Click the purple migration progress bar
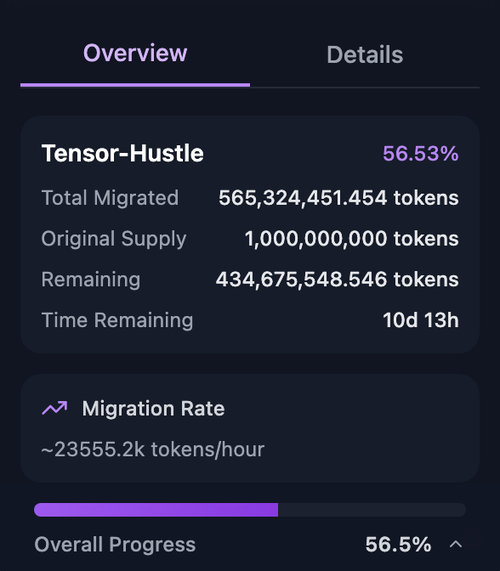This screenshot has height=571, width=500. [156, 509]
